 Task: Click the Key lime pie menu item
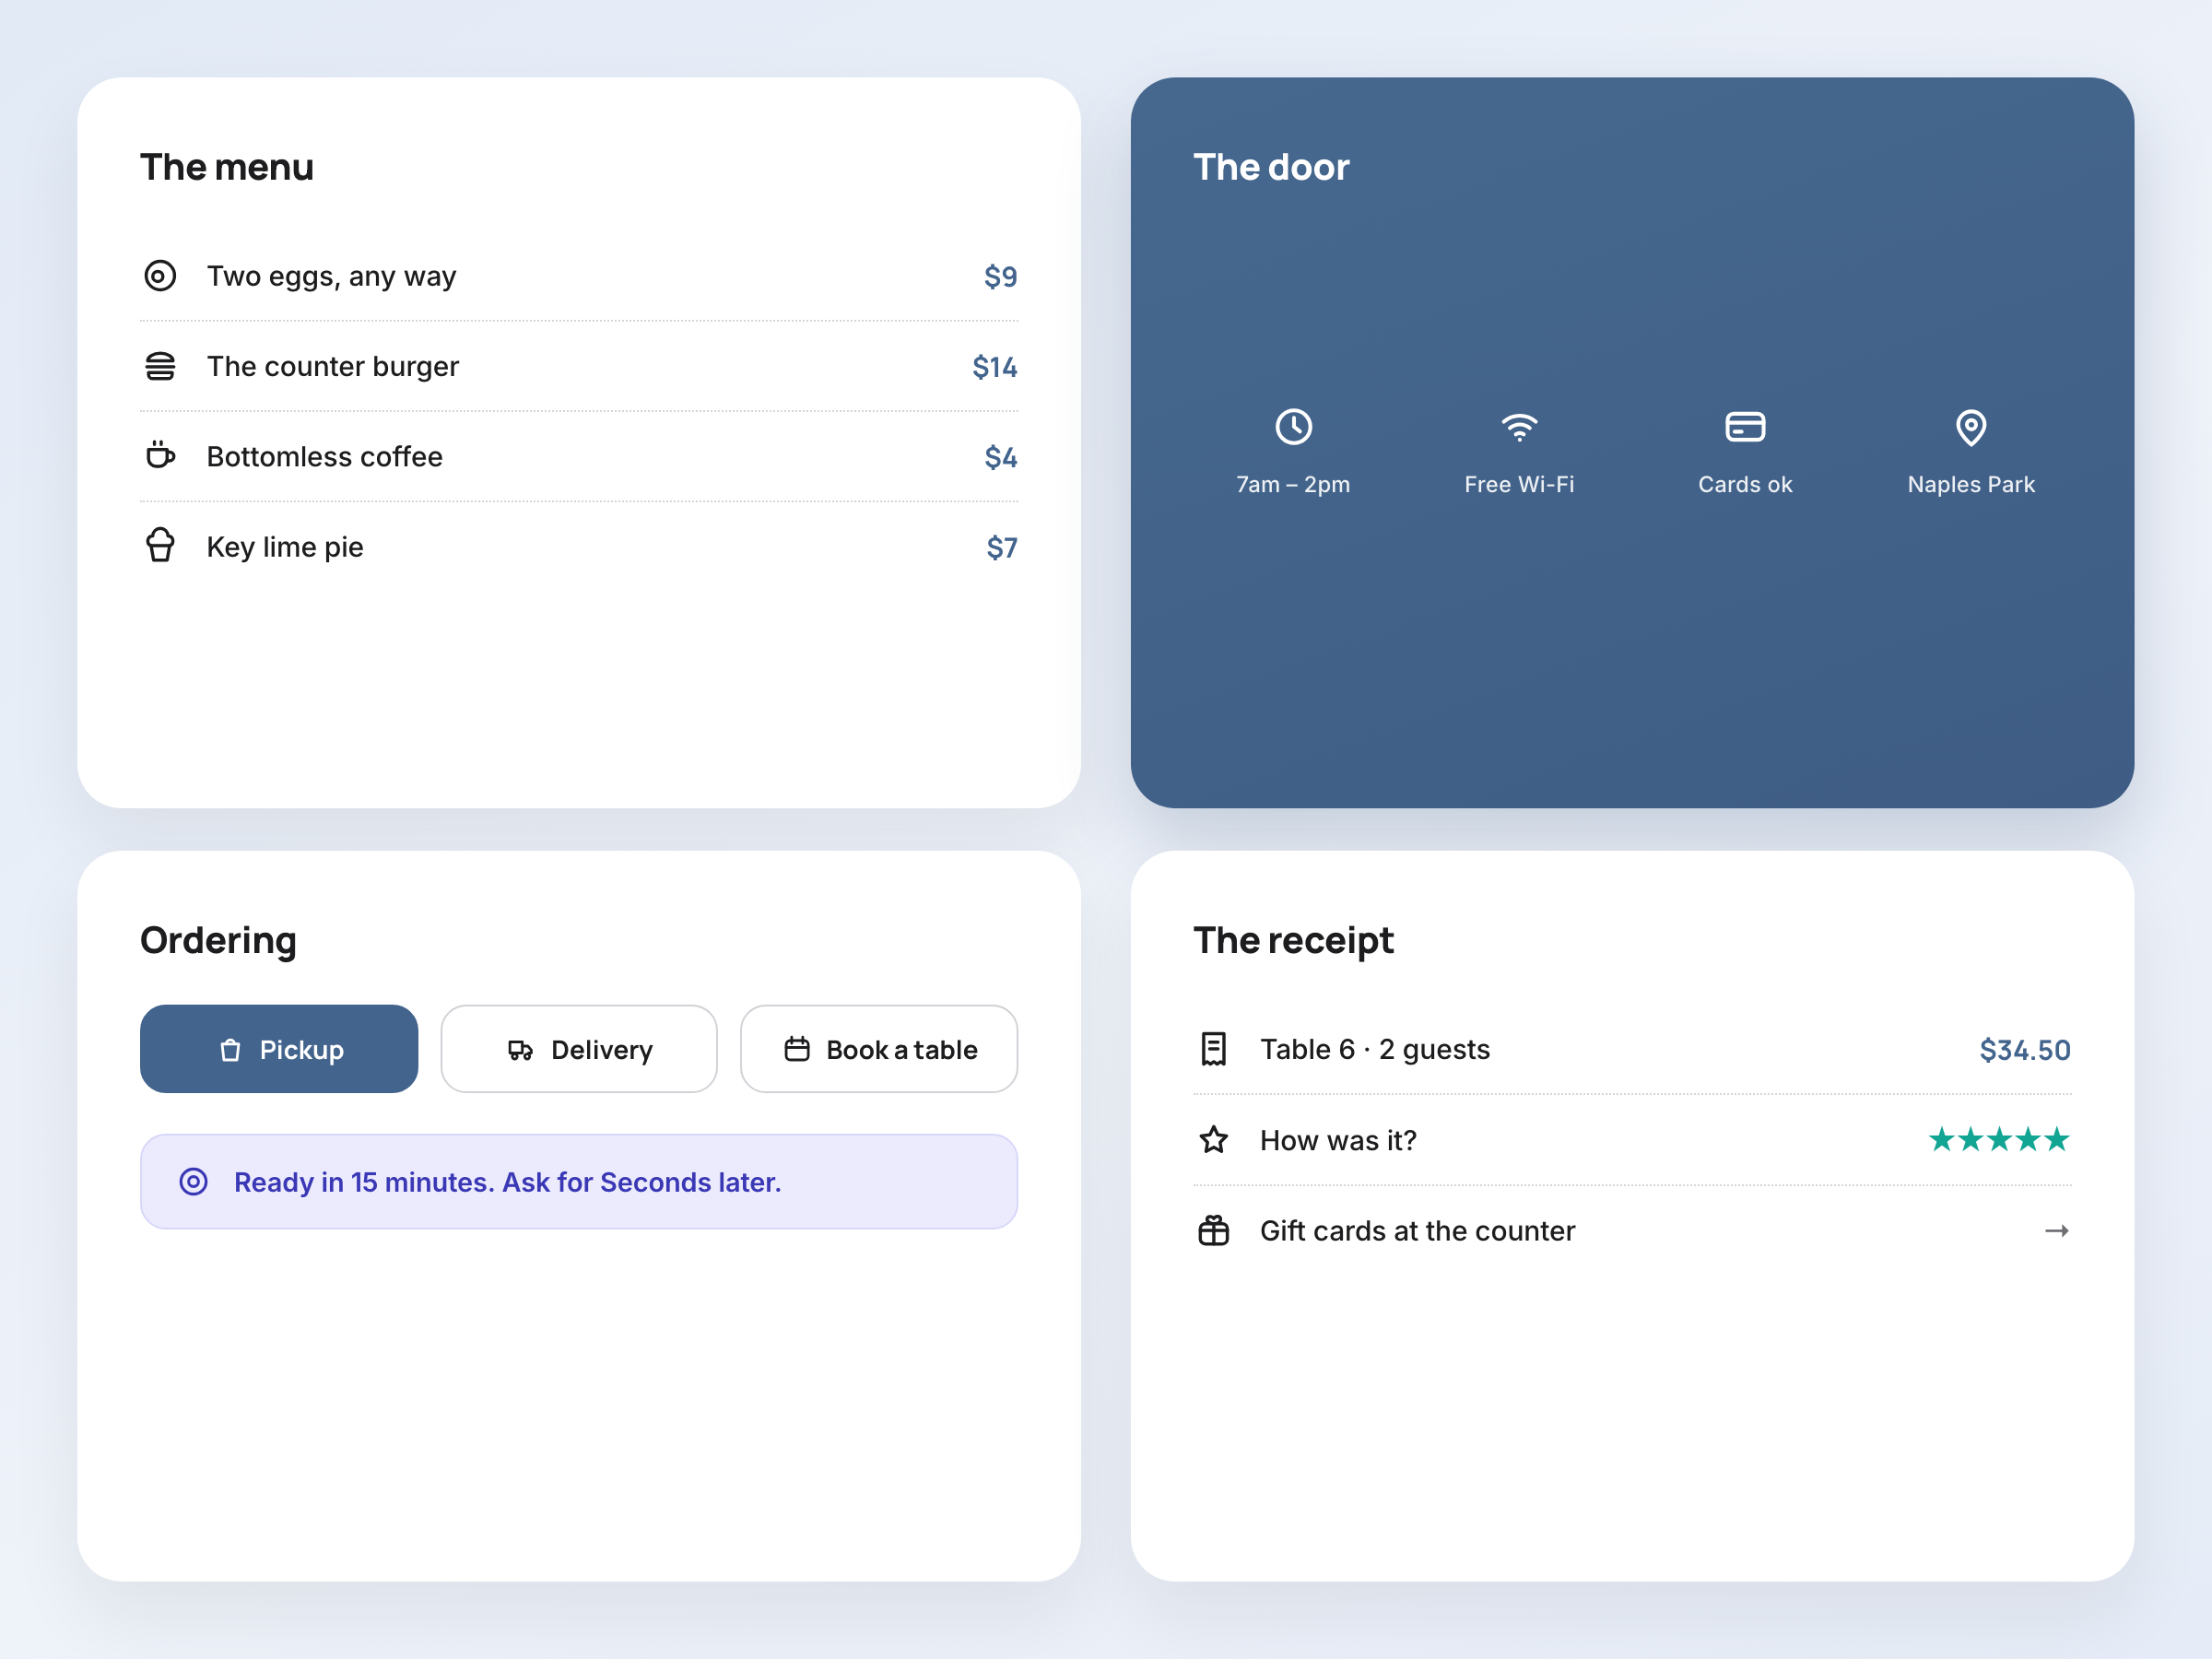pyautogui.click(x=579, y=546)
